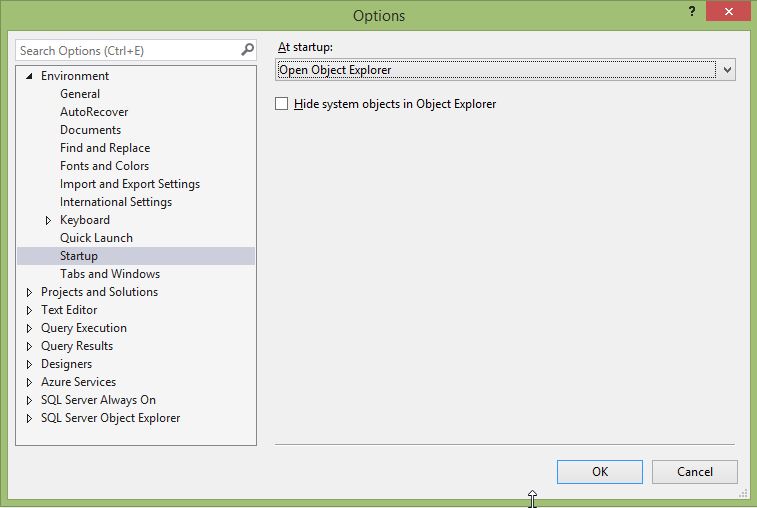The height and width of the screenshot is (508, 757).
Task: Select the Text Editor category
Action: [x=69, y=310]
